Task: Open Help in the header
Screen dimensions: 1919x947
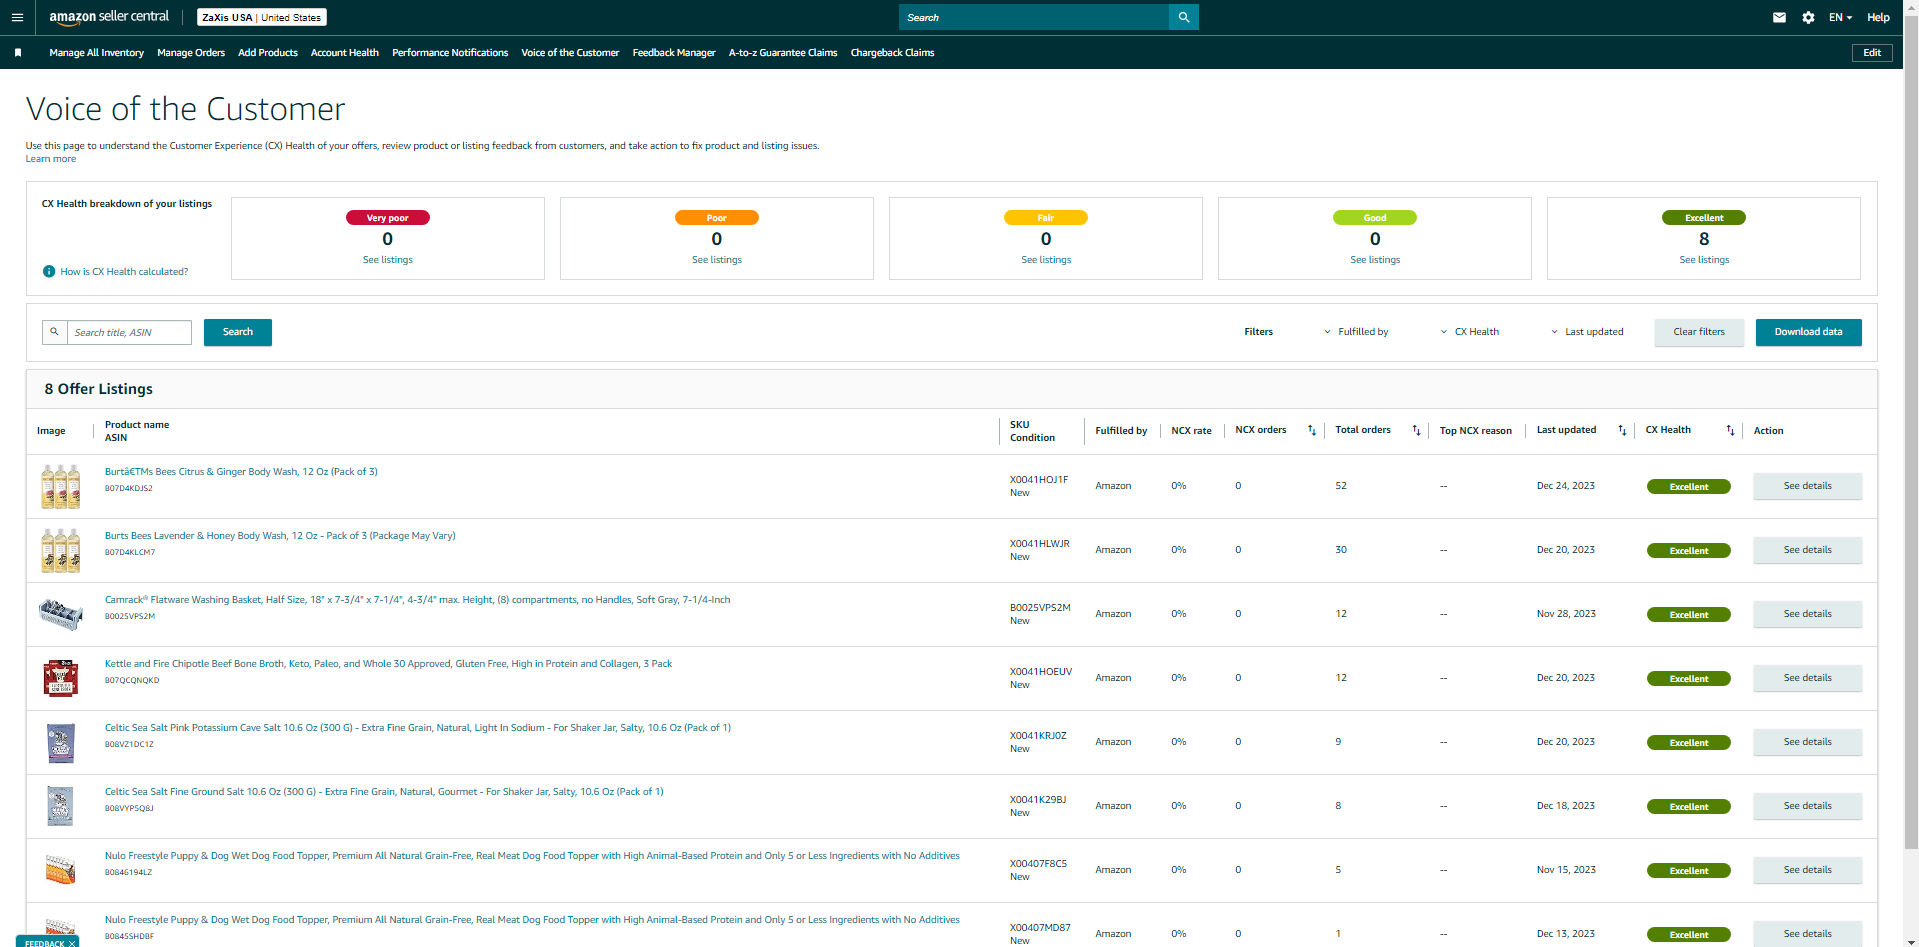Action: (1878, 17)
